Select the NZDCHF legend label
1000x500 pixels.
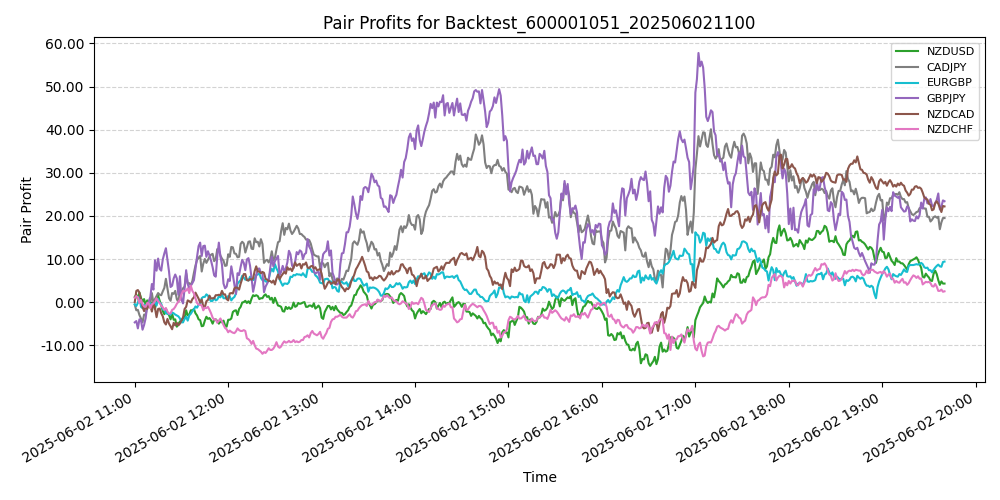[x=950, y=130]
